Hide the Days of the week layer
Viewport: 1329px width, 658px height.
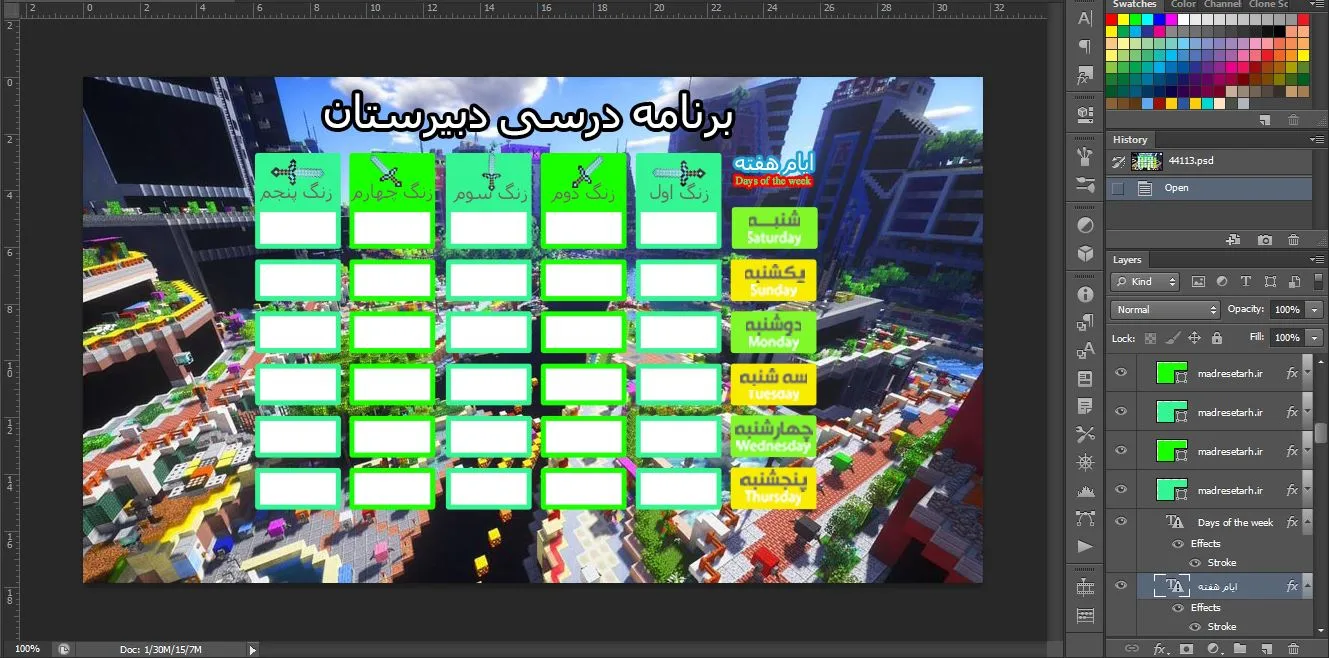[1121, 521]
